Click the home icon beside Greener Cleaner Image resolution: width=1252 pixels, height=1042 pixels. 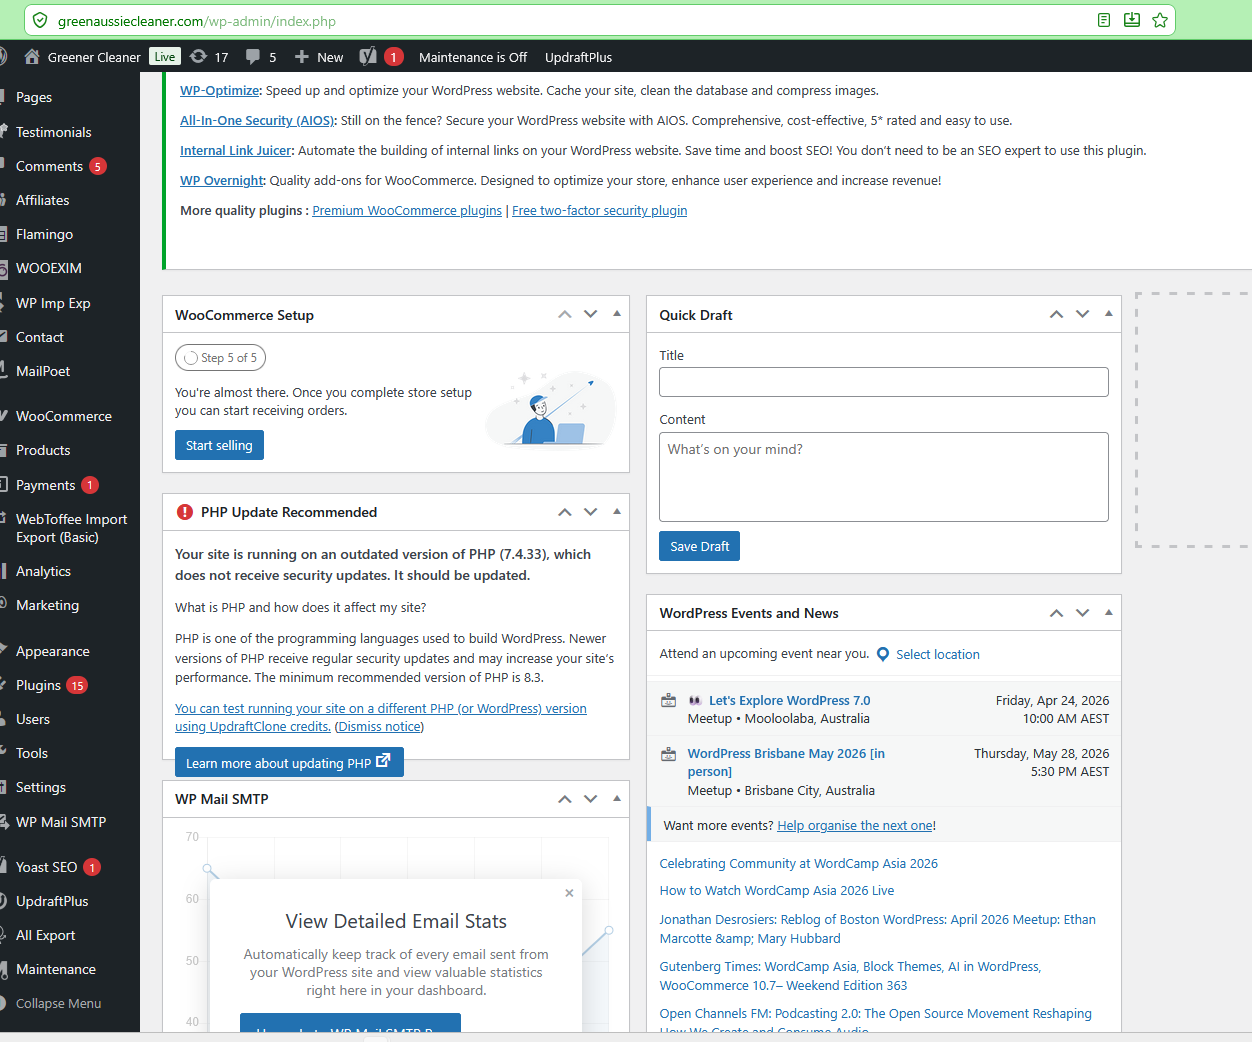tap(32, 57)
